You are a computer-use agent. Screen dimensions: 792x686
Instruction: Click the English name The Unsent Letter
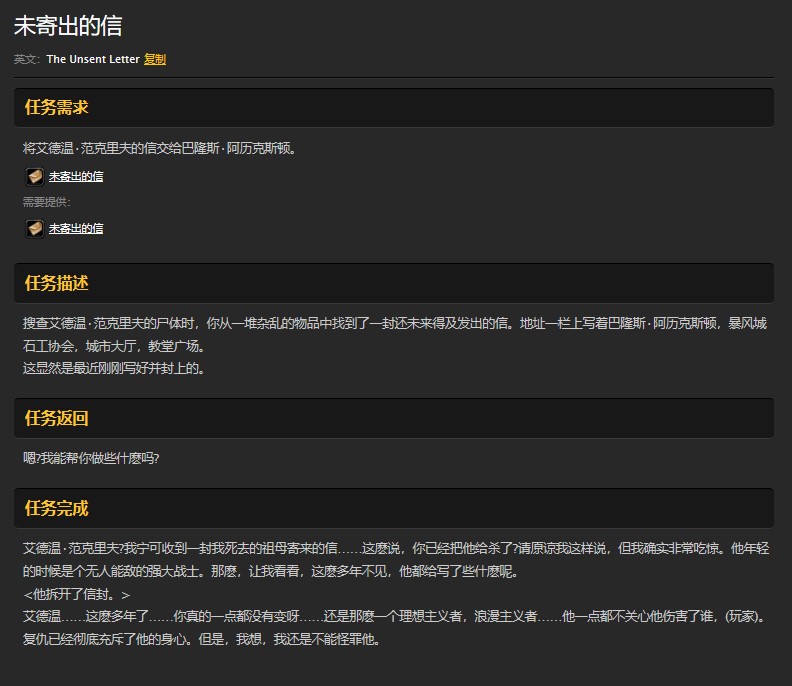[x=93, y=59]
